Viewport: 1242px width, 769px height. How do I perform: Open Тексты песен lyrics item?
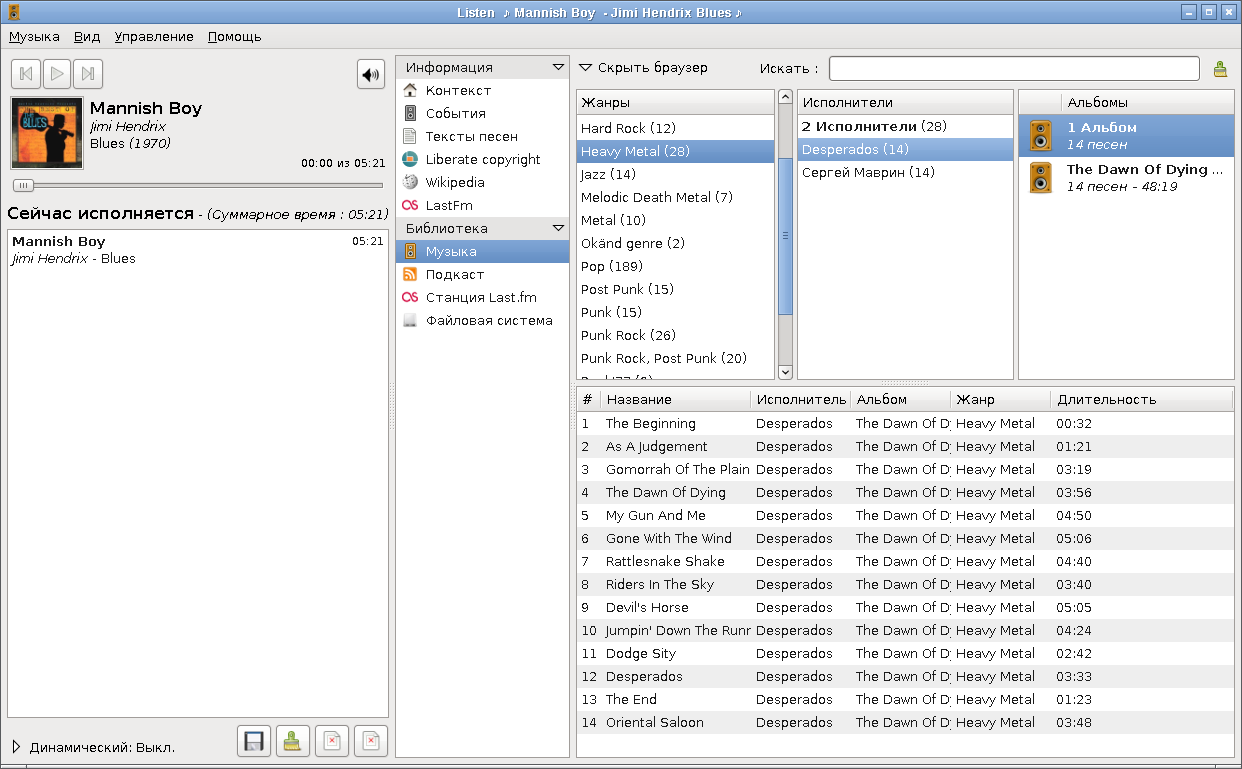point(483,136)
